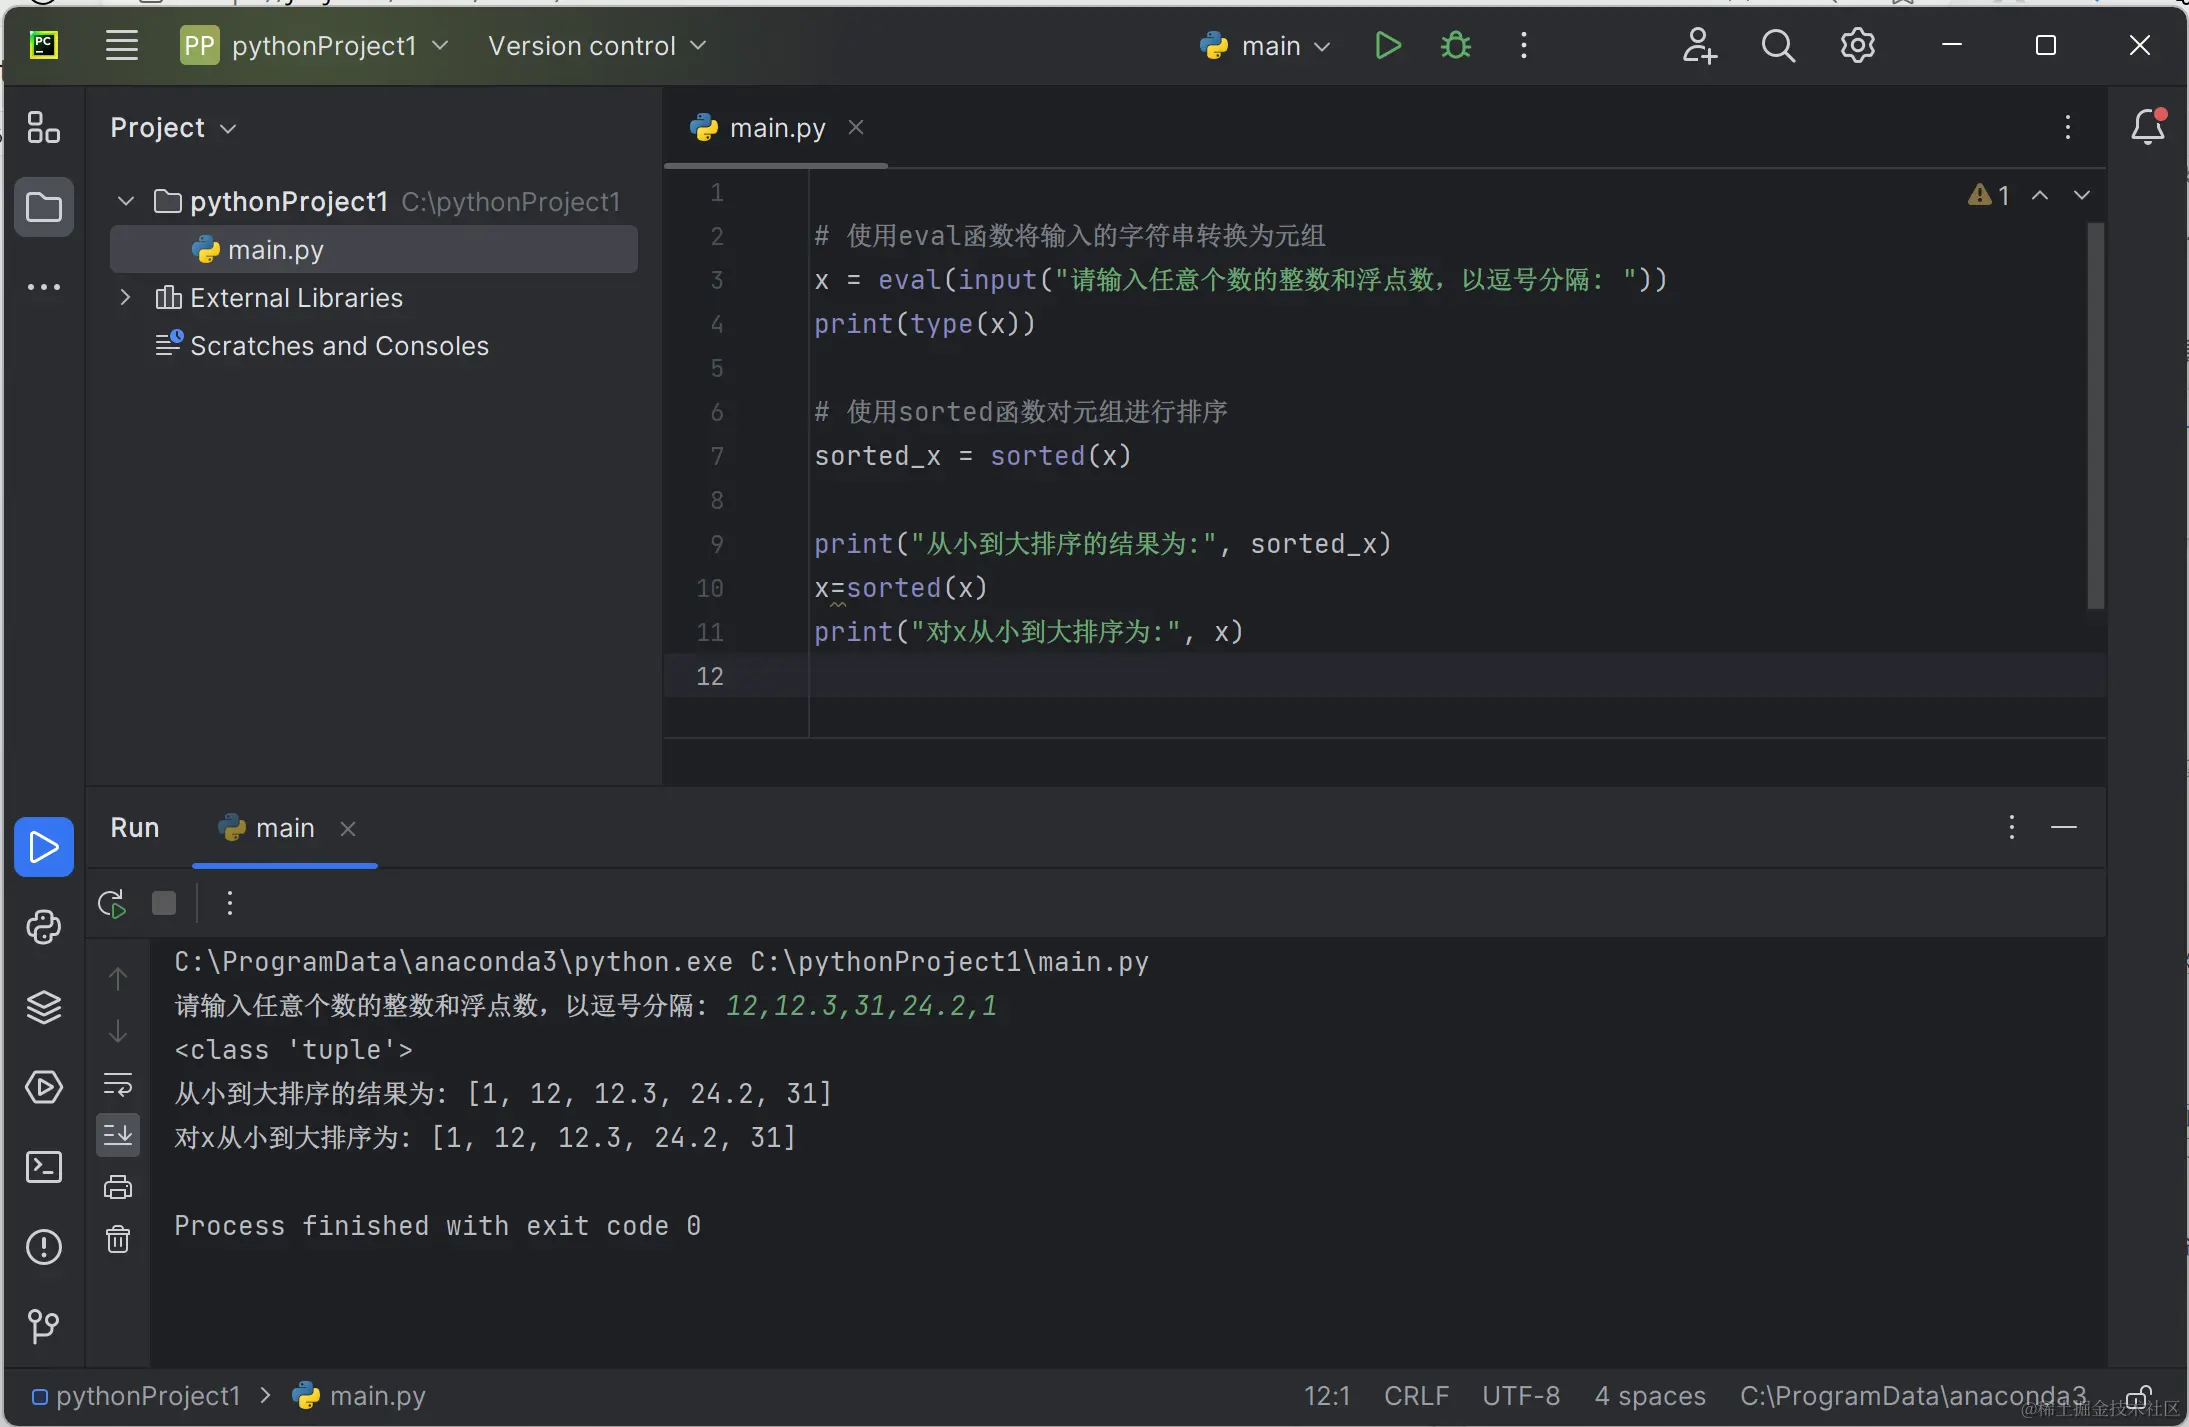Viewport: 2189px width, 1427px height.
Task: Open the notifications bell
Action: pos(2147,127)
